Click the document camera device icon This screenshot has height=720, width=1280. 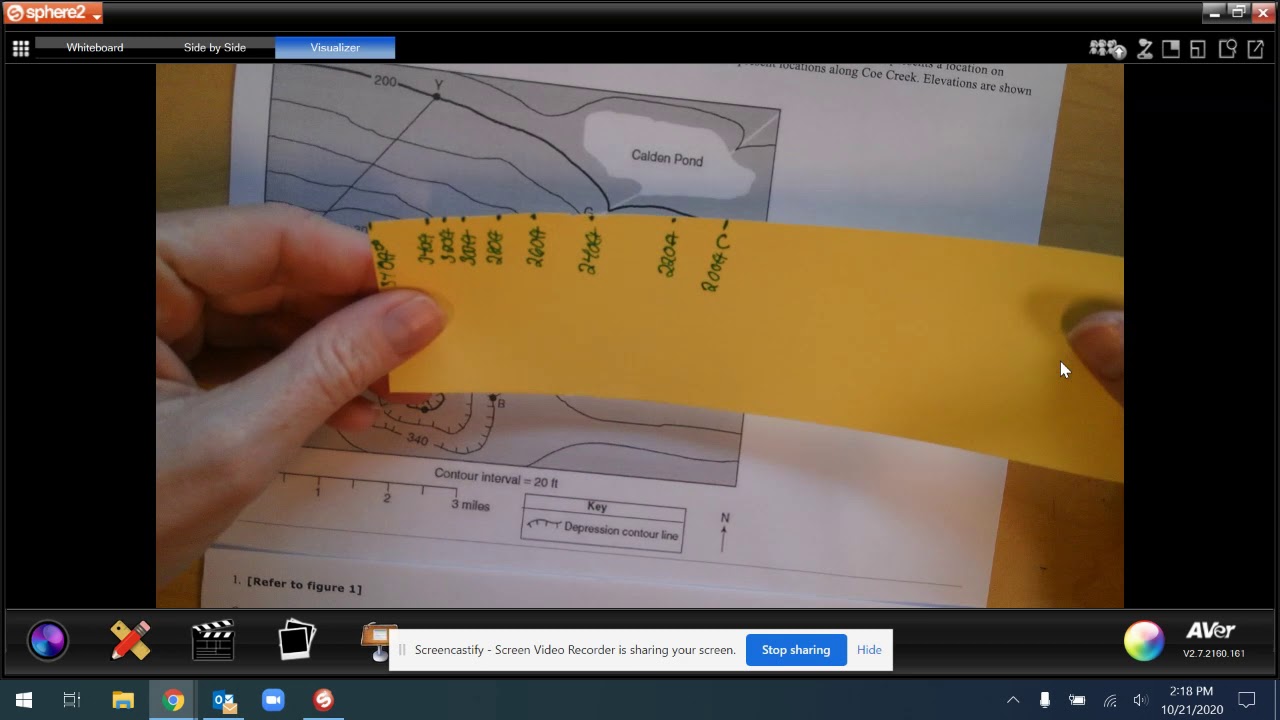pyautogui.click(x=1146, y=48)
